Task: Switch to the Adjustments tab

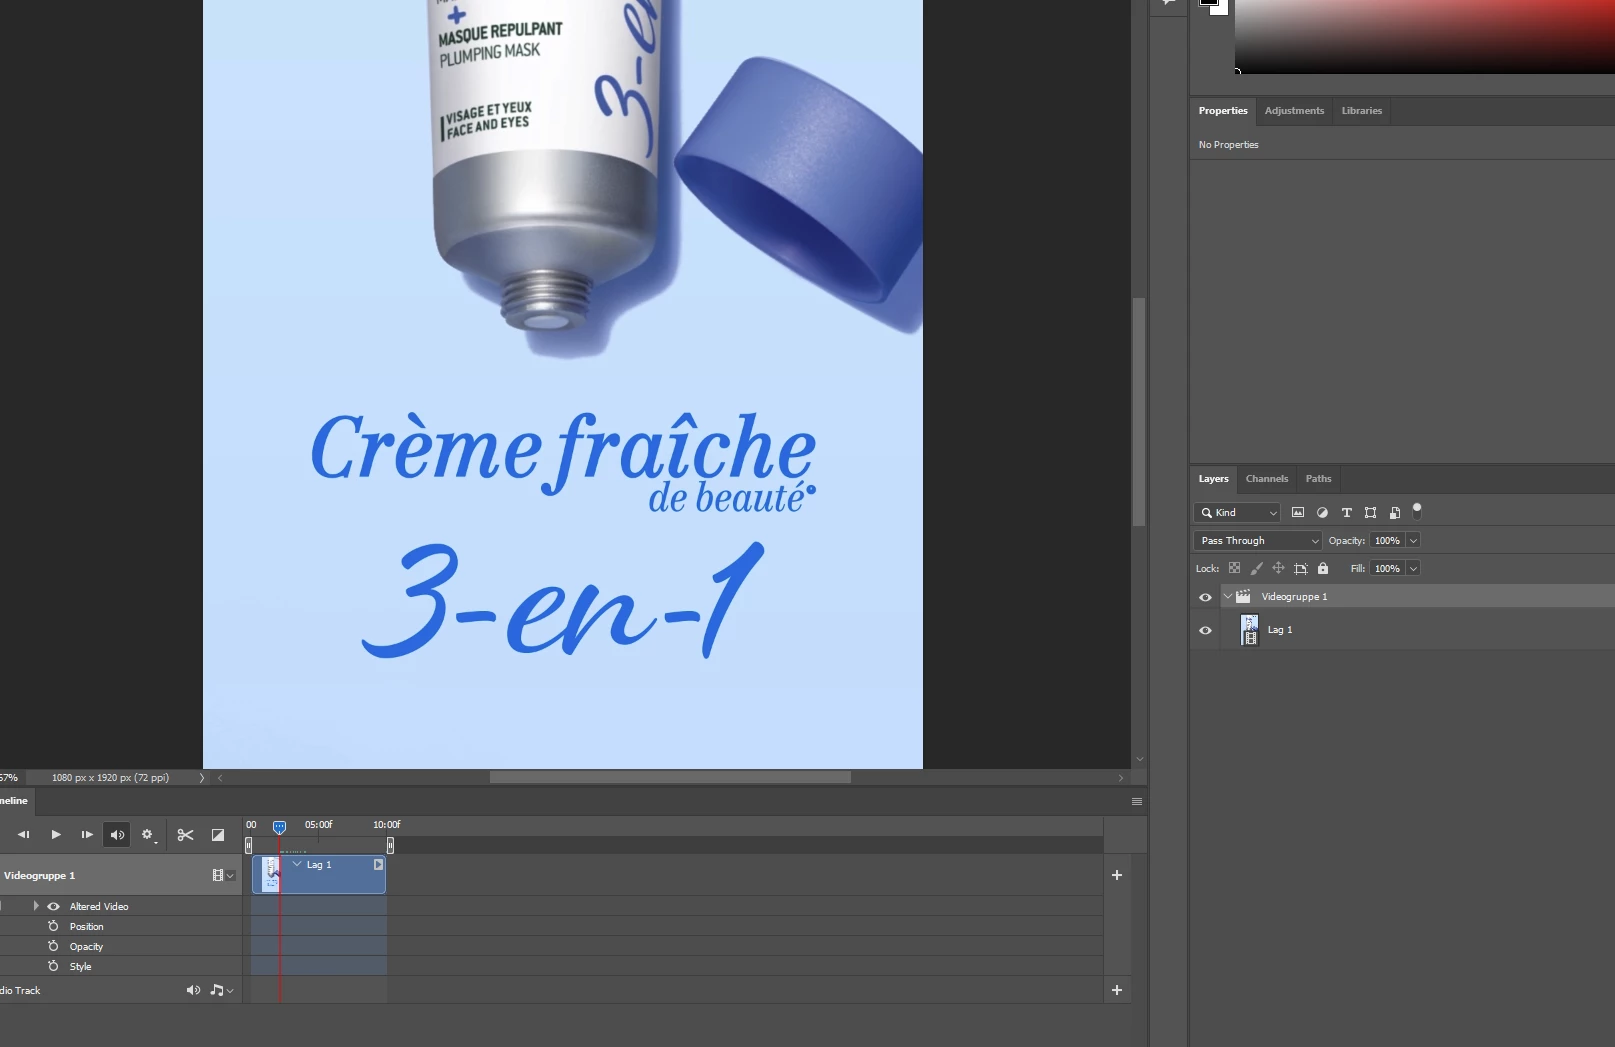Action: 1294,111
